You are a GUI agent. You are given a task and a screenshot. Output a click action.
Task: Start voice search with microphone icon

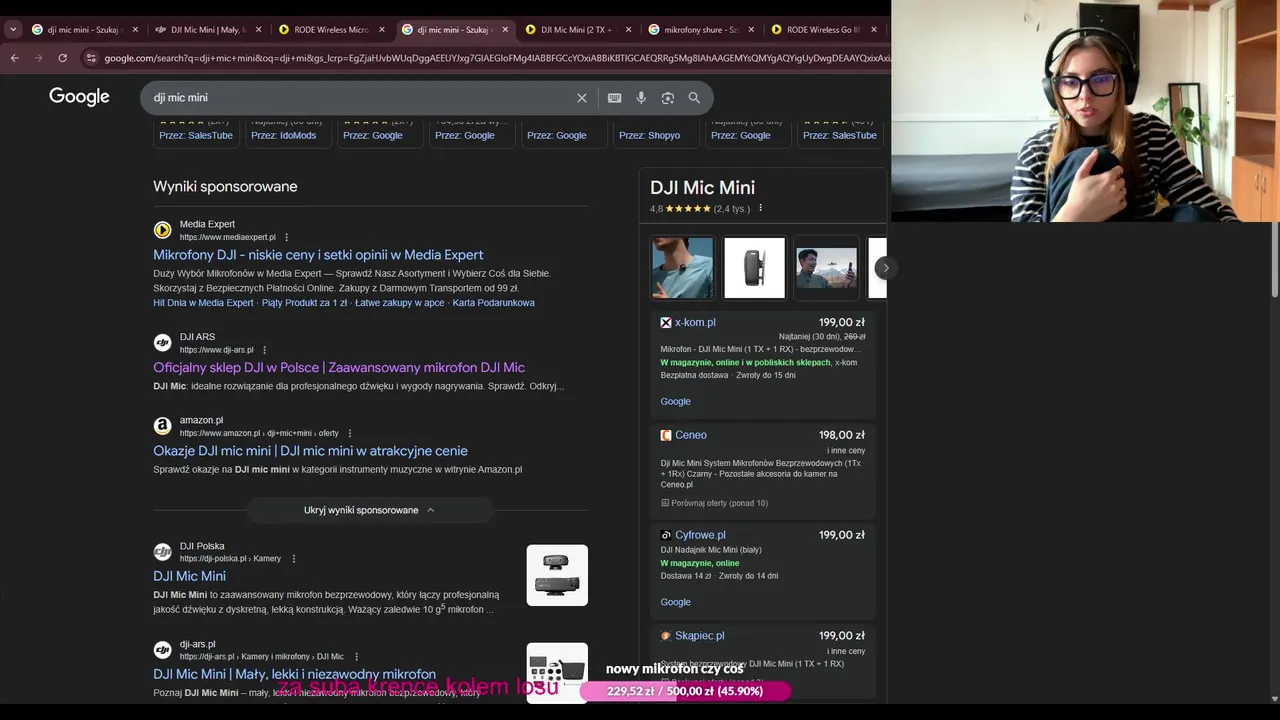[641, 98]
